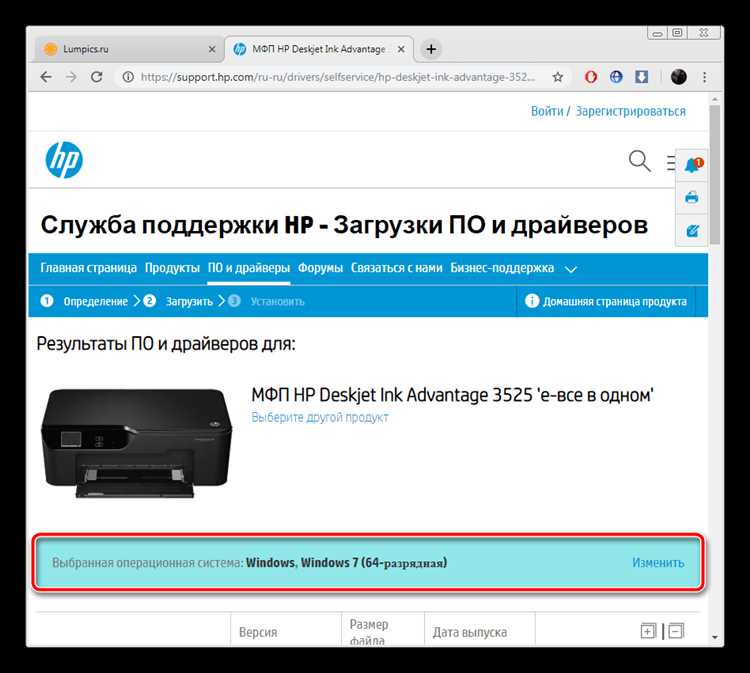Click the HP Deskjet 3525 printer image
Image resolution: width=750 pixels, height=673 pixels.
pos(137,443)
